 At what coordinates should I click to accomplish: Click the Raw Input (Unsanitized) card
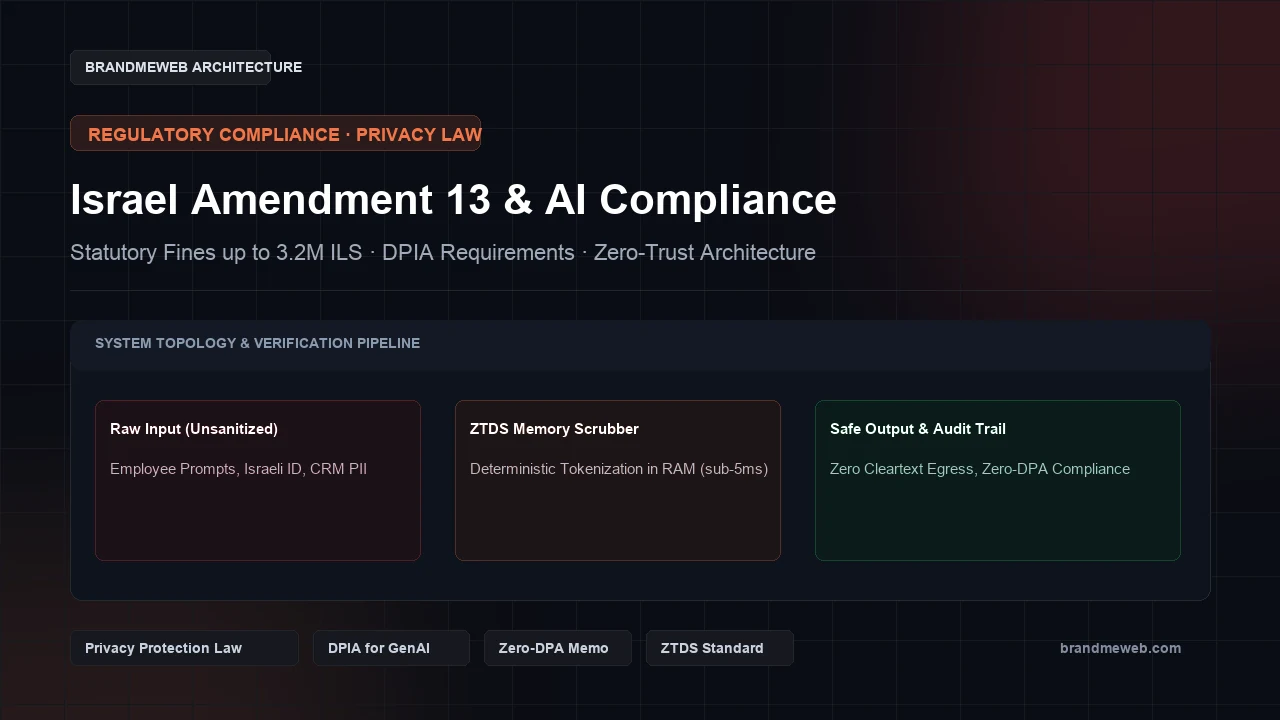pos(258,480)
